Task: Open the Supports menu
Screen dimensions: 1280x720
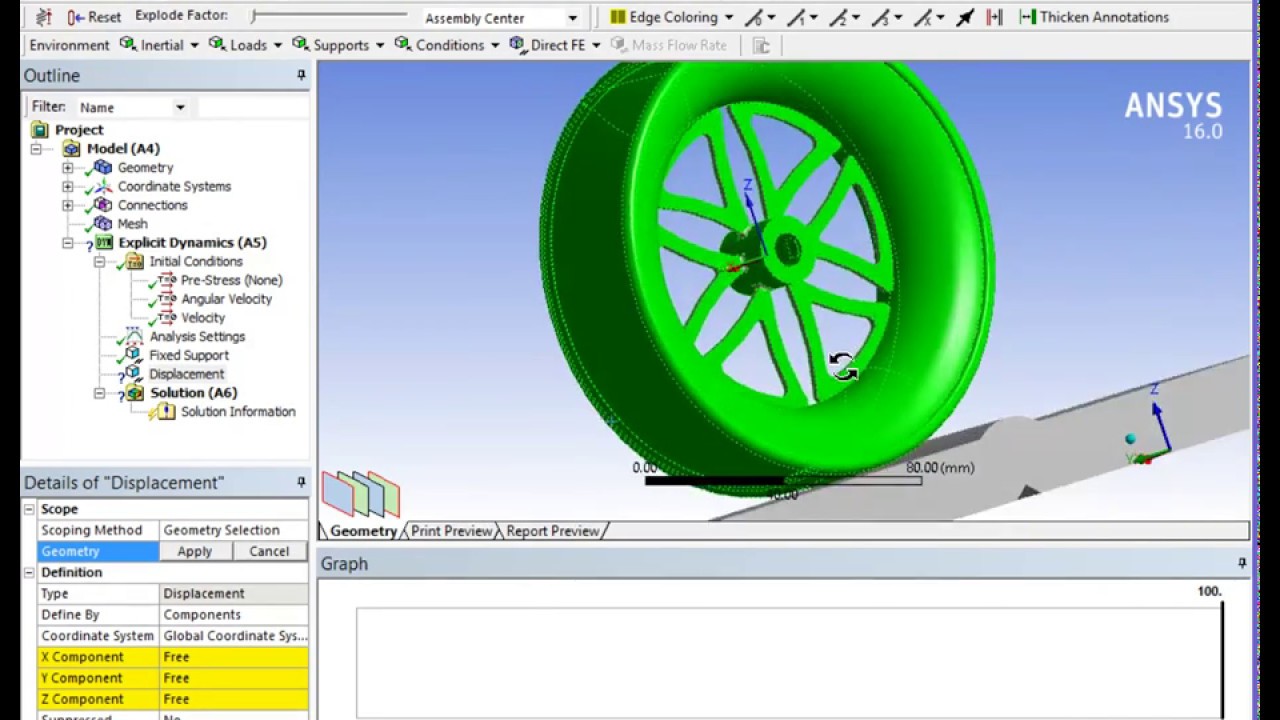Action: 338,45
